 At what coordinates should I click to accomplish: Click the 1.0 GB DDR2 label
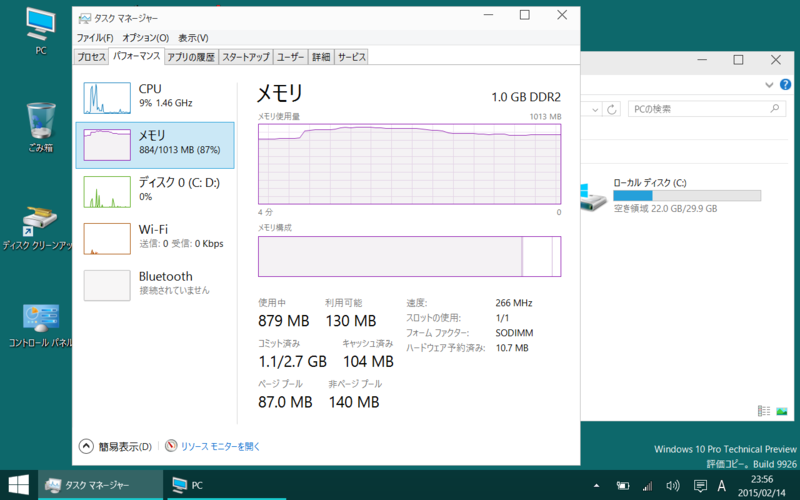526,97
